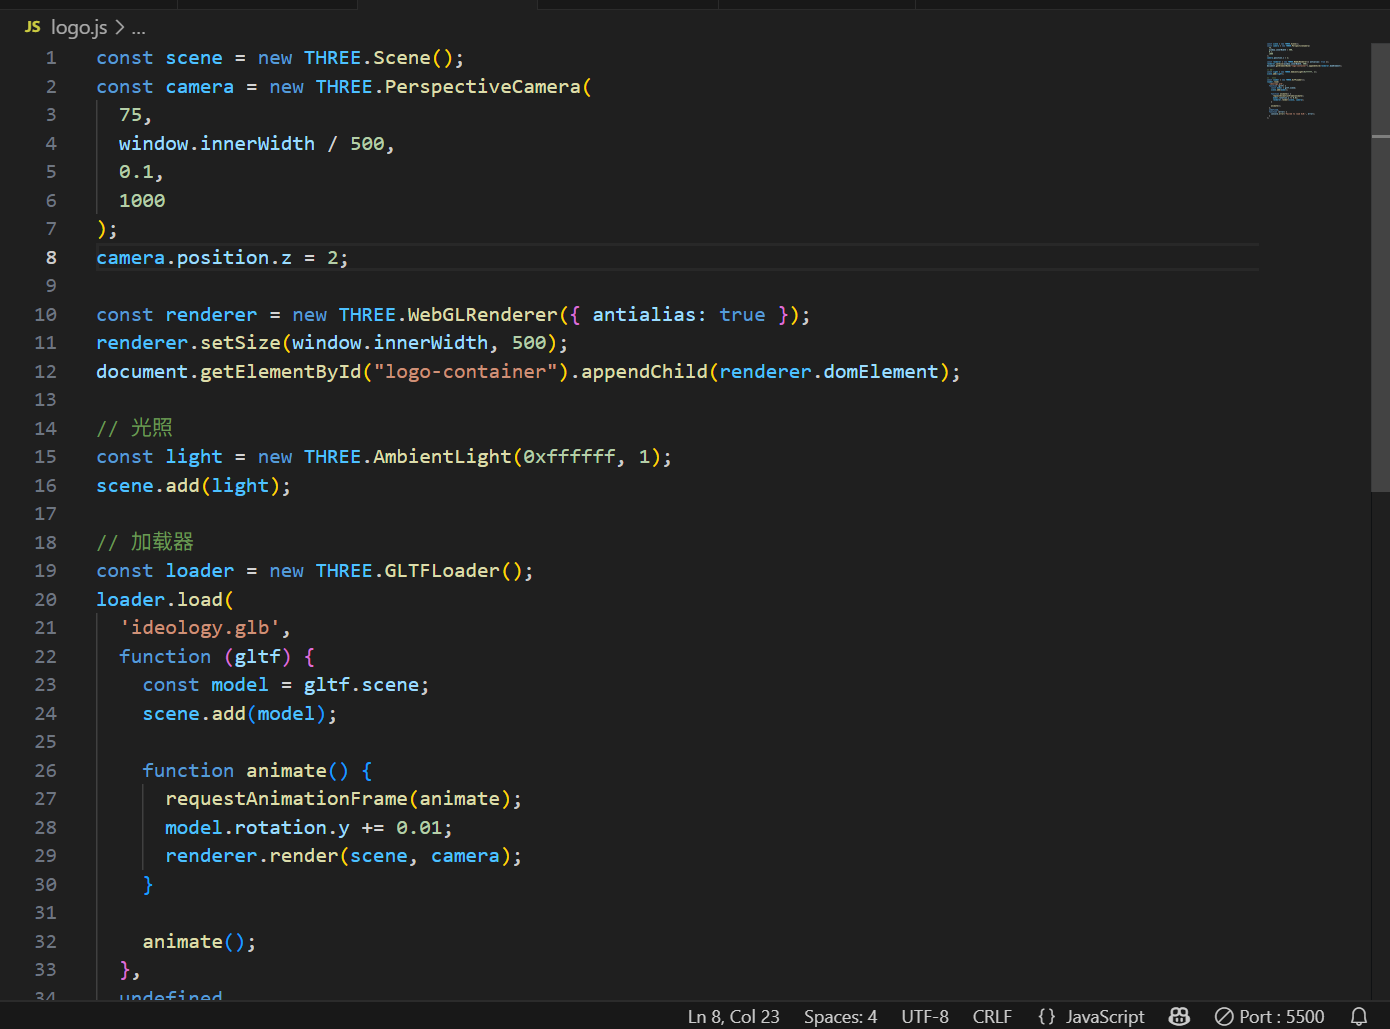The height and width of the screenshot is (1029, 1390).
Task: Click the vertical scrollbar thumb
Action: point(1380,267)
